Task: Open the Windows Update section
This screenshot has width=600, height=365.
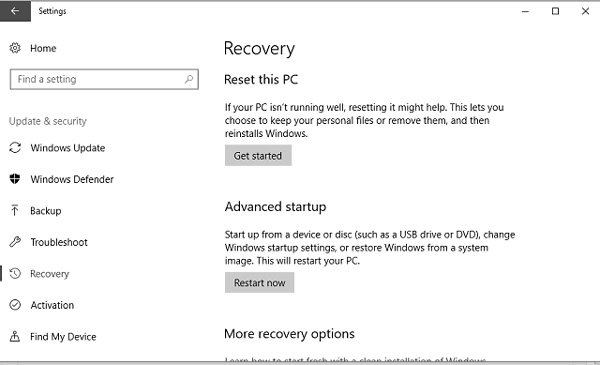Action: [x=68, y=148]
